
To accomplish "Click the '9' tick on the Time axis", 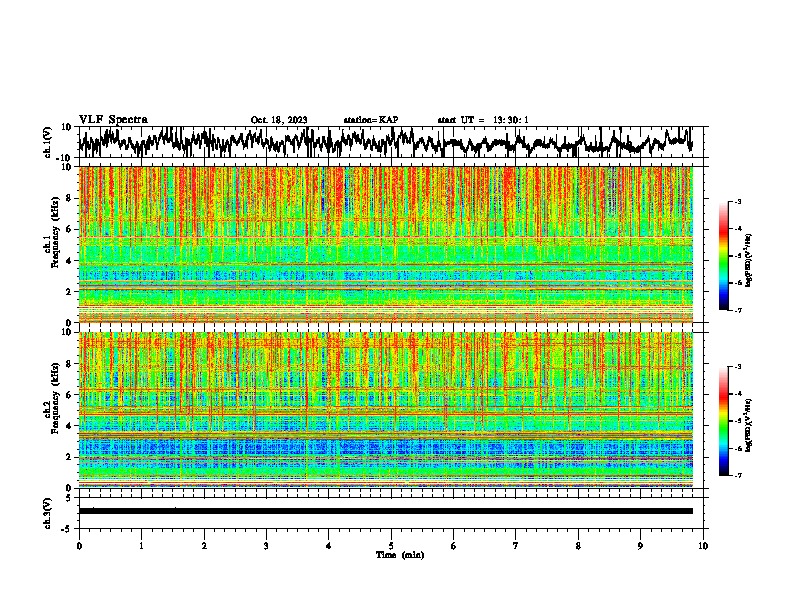I will (641, 546).
